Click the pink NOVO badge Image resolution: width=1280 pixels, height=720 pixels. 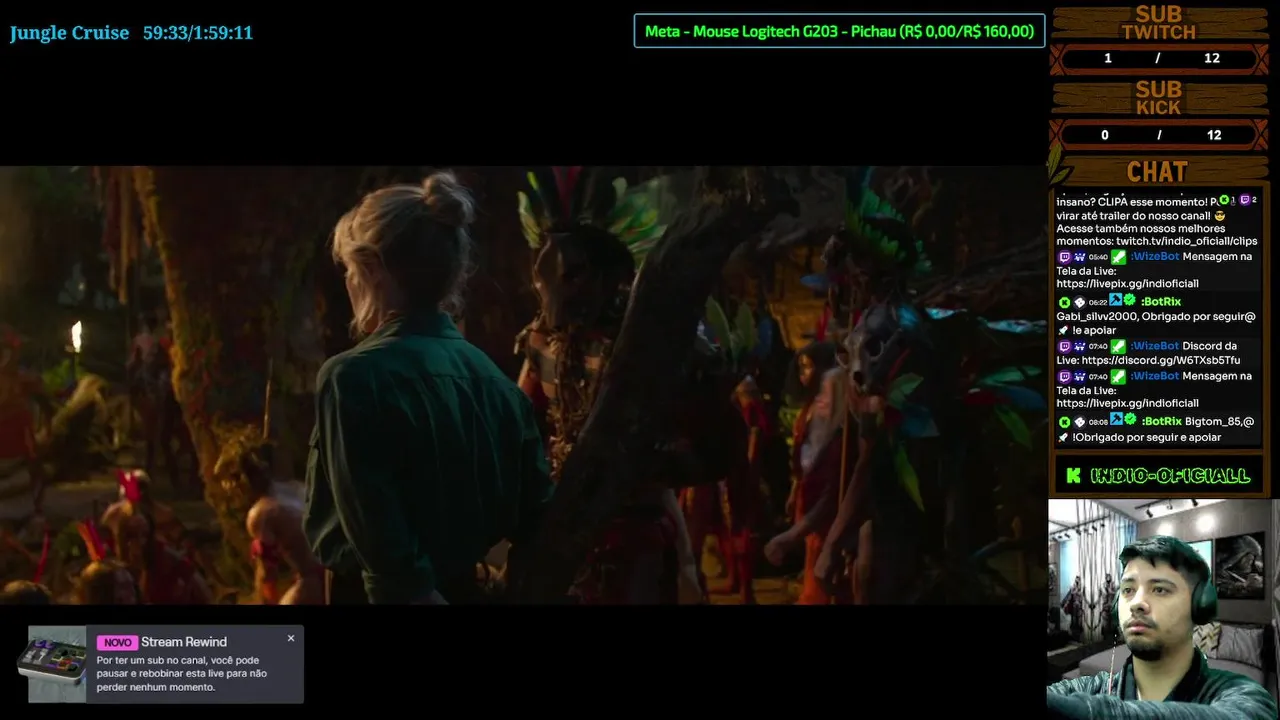pos(117,642)
